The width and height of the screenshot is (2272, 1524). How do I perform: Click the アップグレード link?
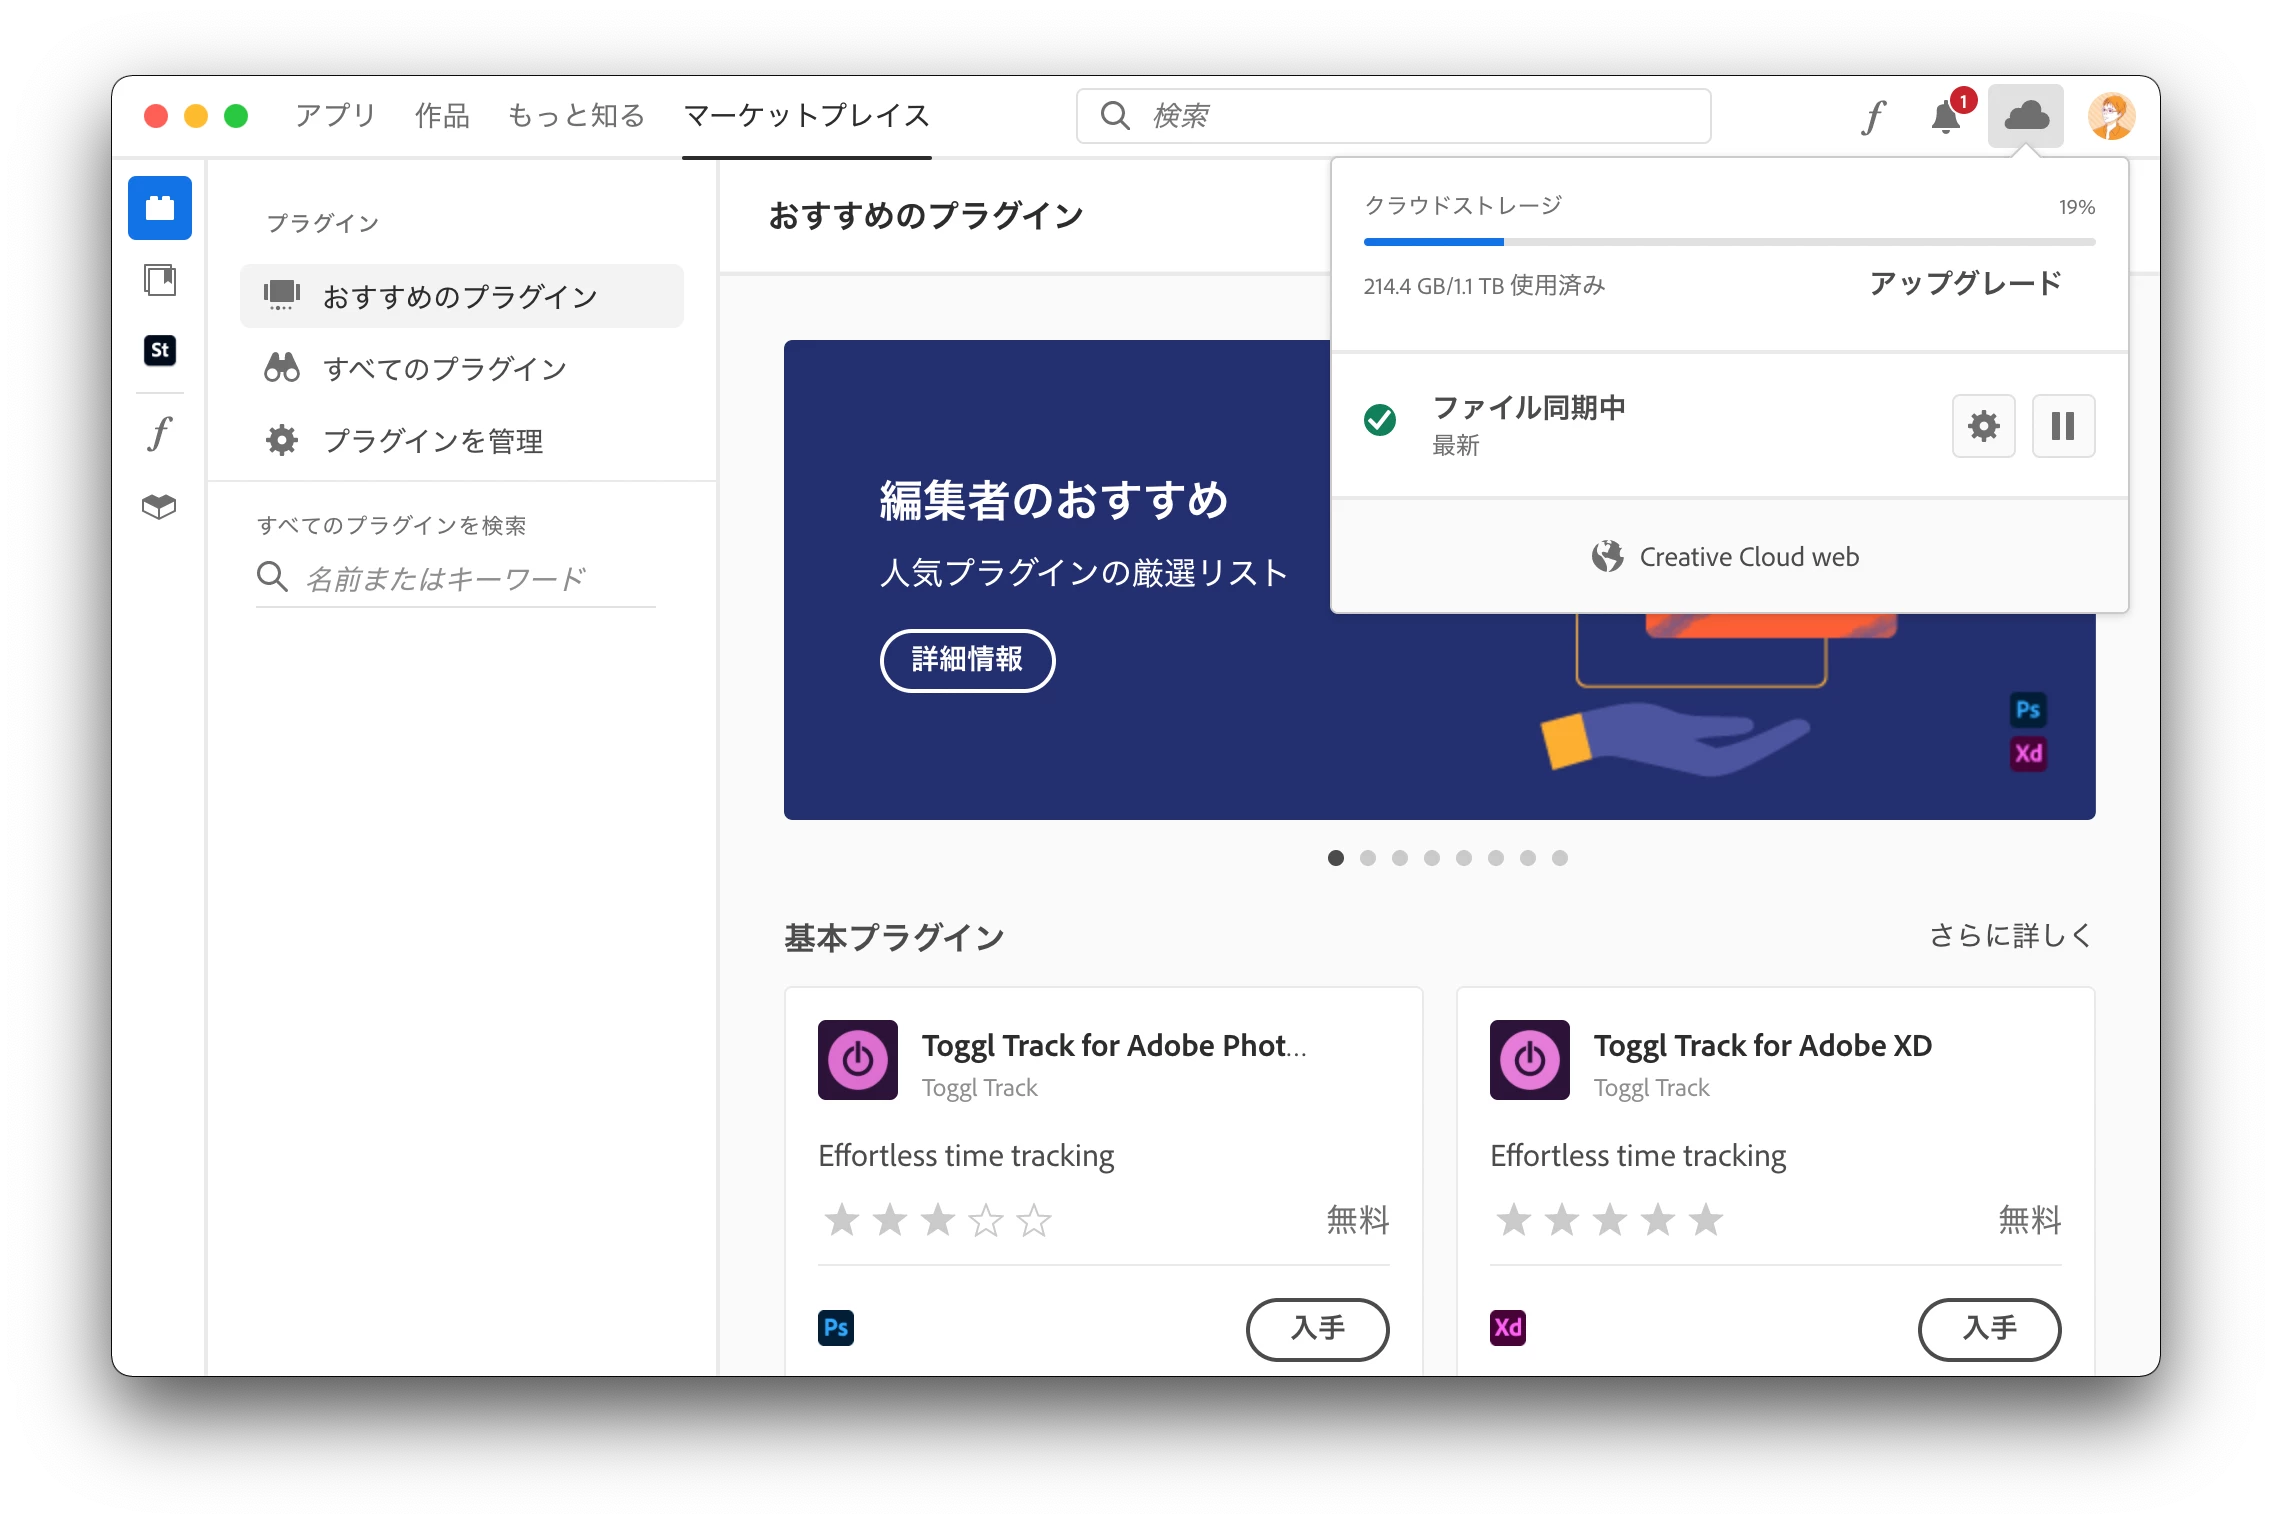click(x=1965, y=284)
